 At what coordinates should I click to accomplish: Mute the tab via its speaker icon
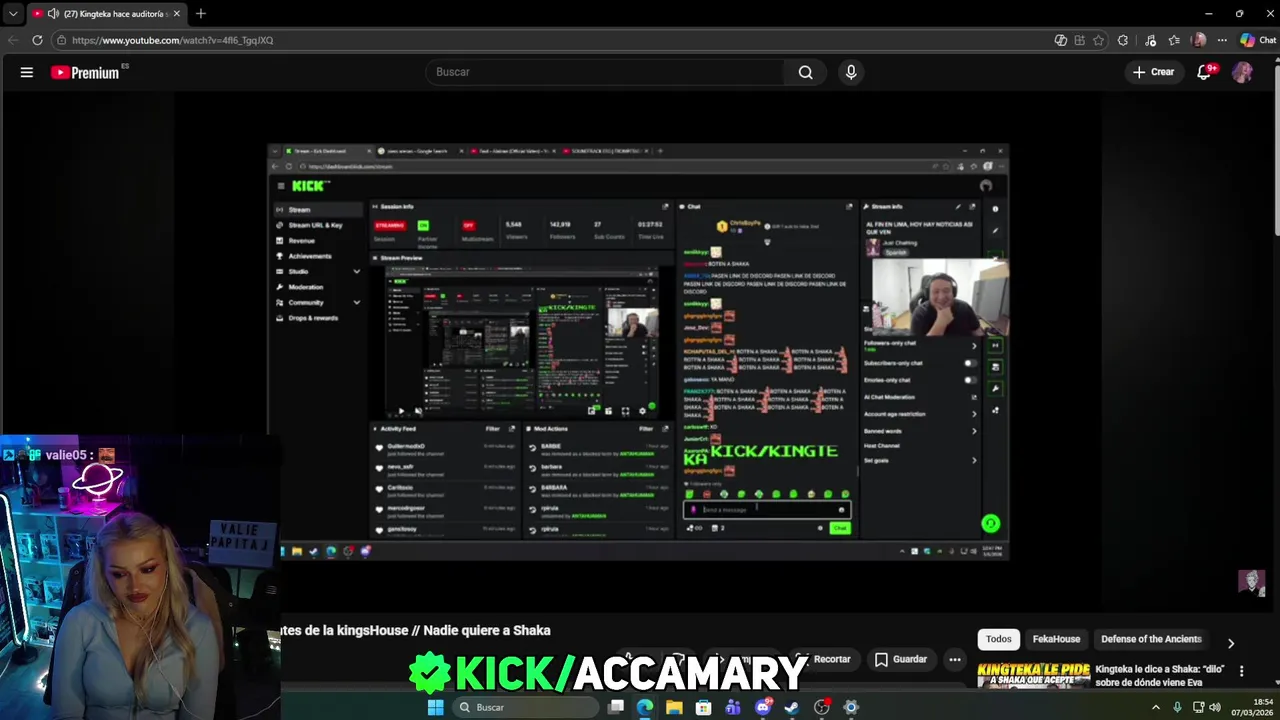click(52, 14)
